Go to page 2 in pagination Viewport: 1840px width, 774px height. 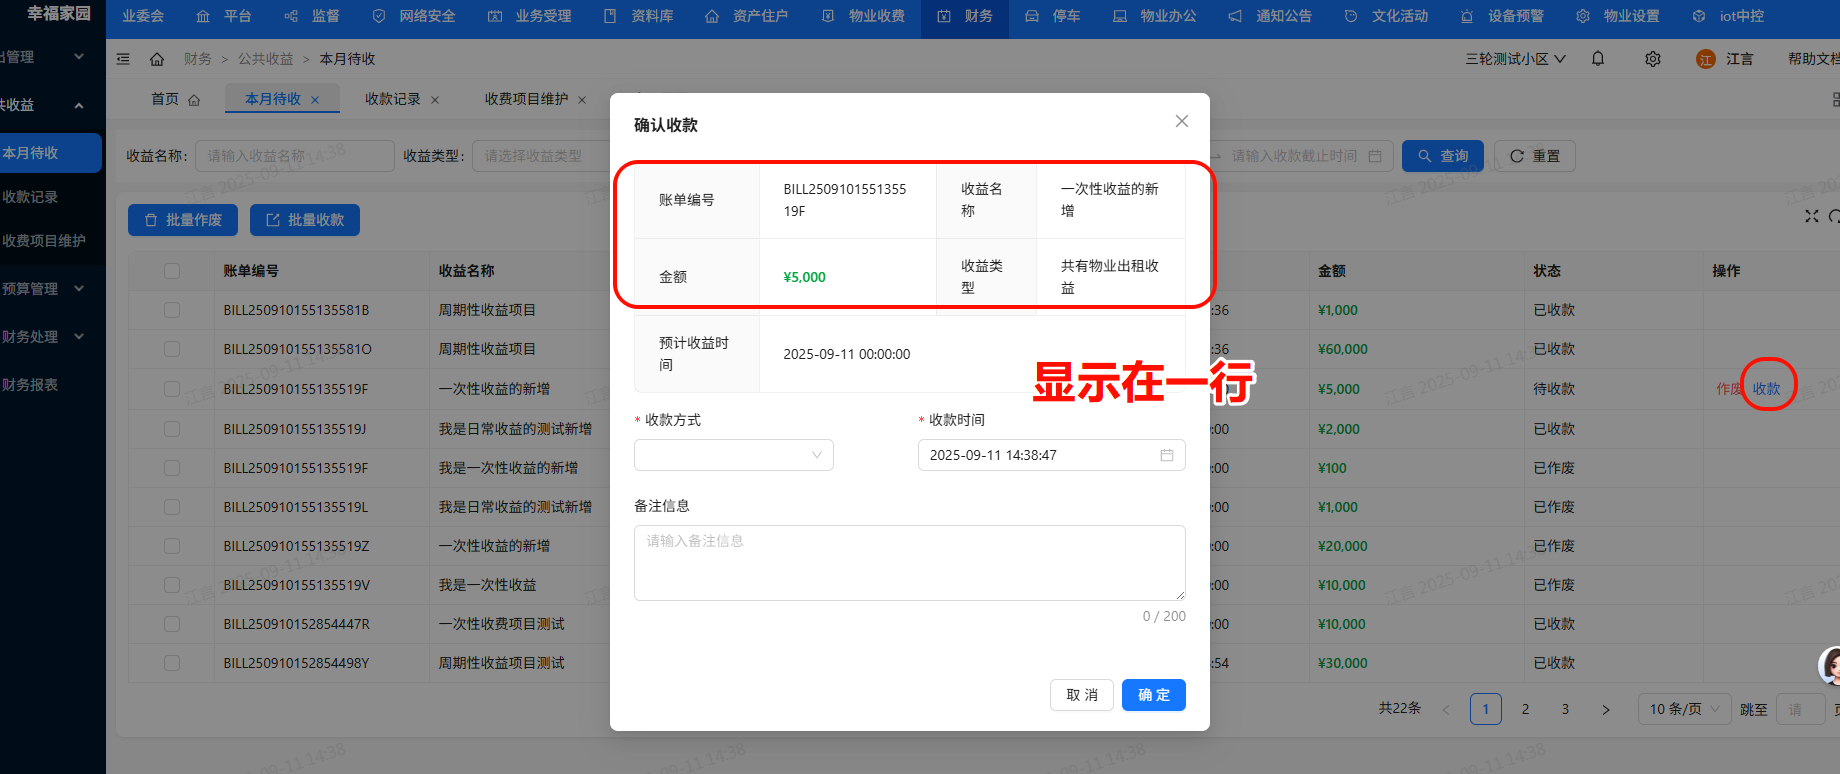1525,709
